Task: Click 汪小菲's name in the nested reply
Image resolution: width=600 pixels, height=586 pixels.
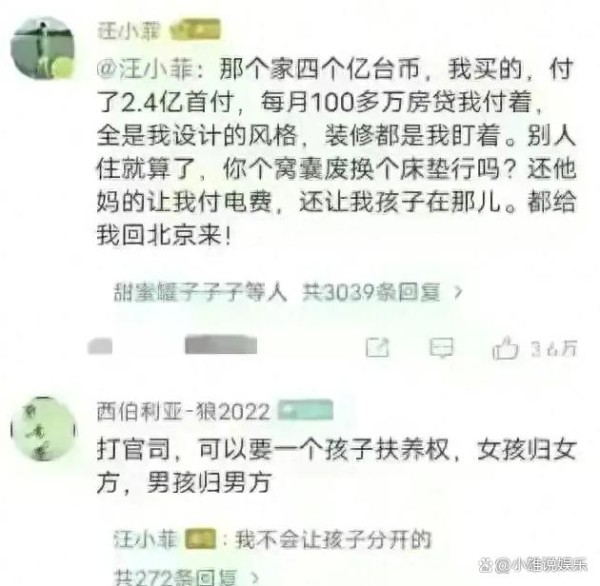Action: click(x=146, y=540)
